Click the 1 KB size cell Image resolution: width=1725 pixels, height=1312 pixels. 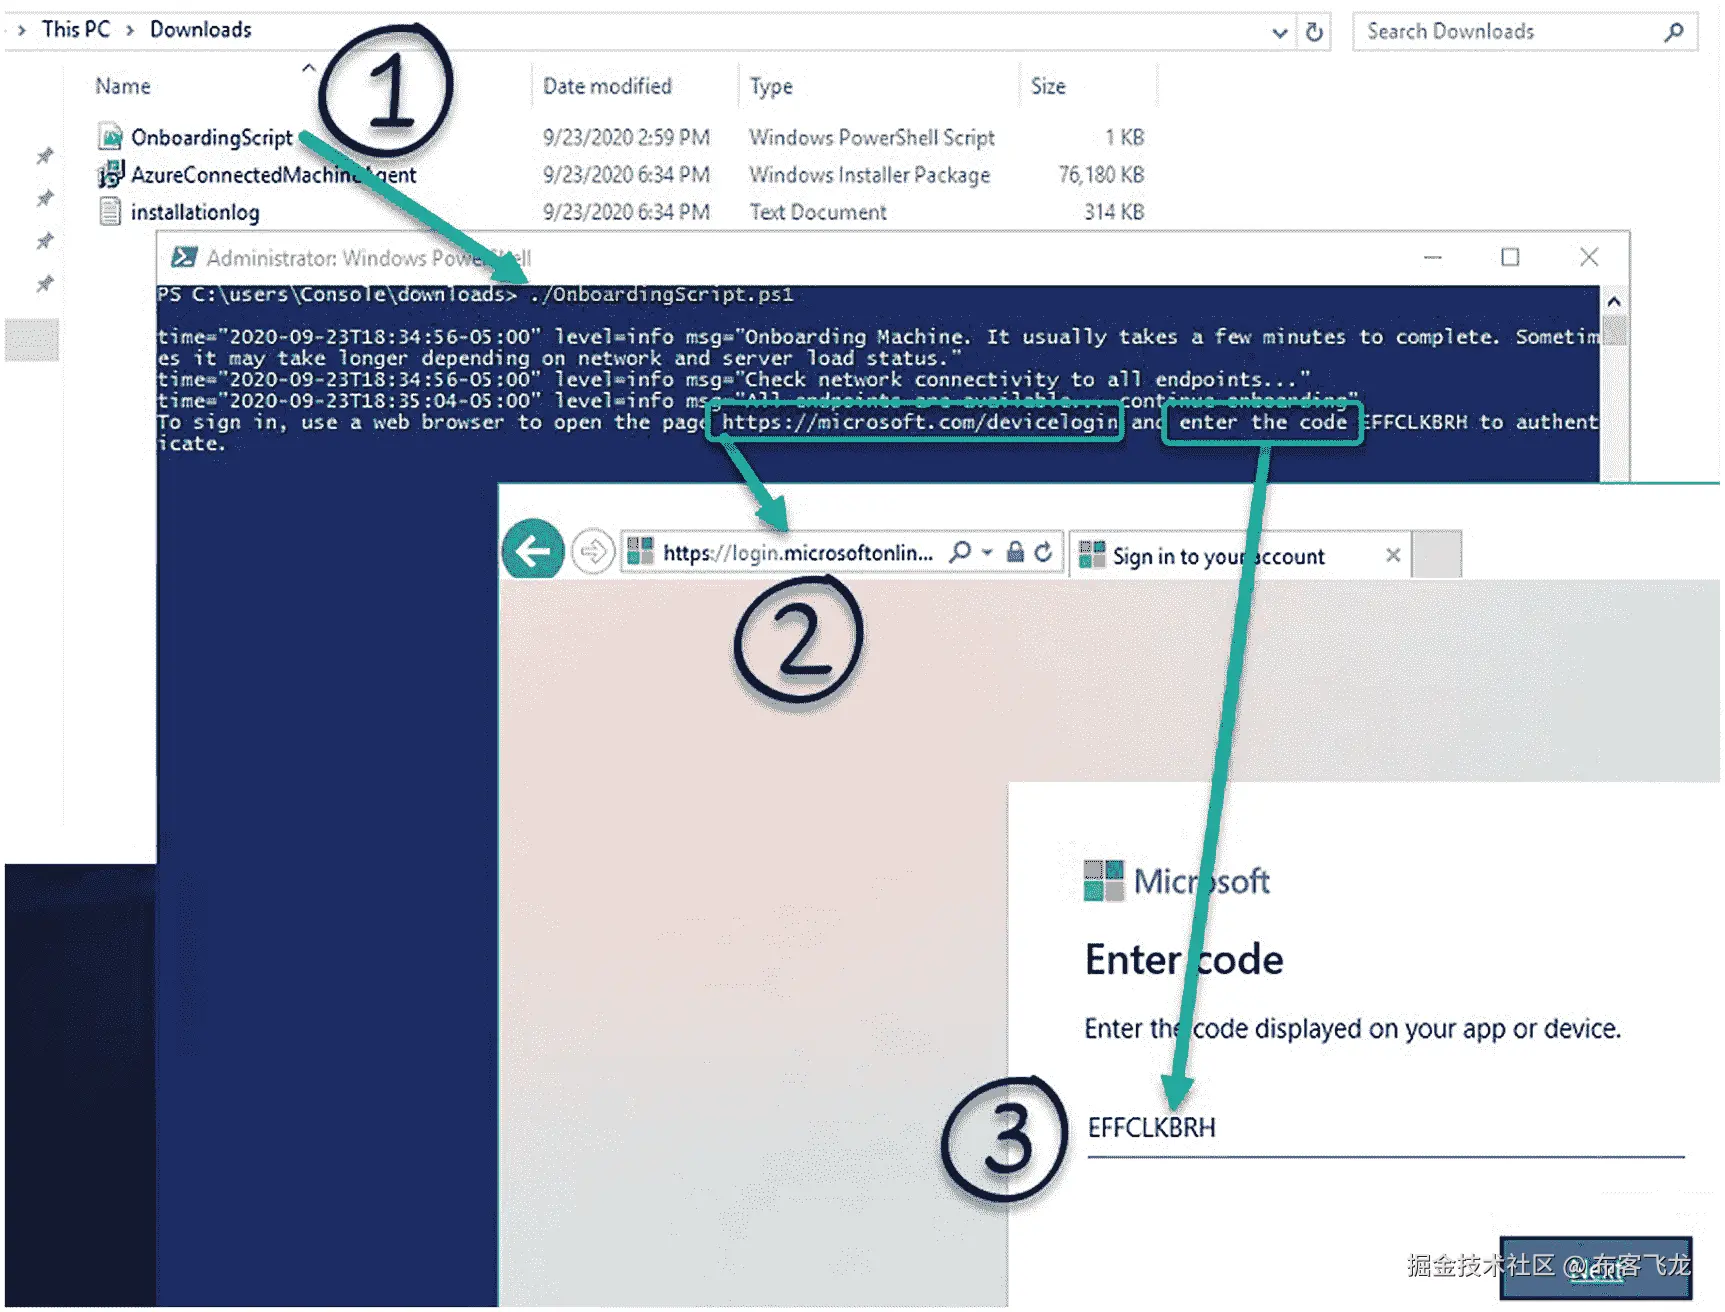click(x=1124, y=137)
